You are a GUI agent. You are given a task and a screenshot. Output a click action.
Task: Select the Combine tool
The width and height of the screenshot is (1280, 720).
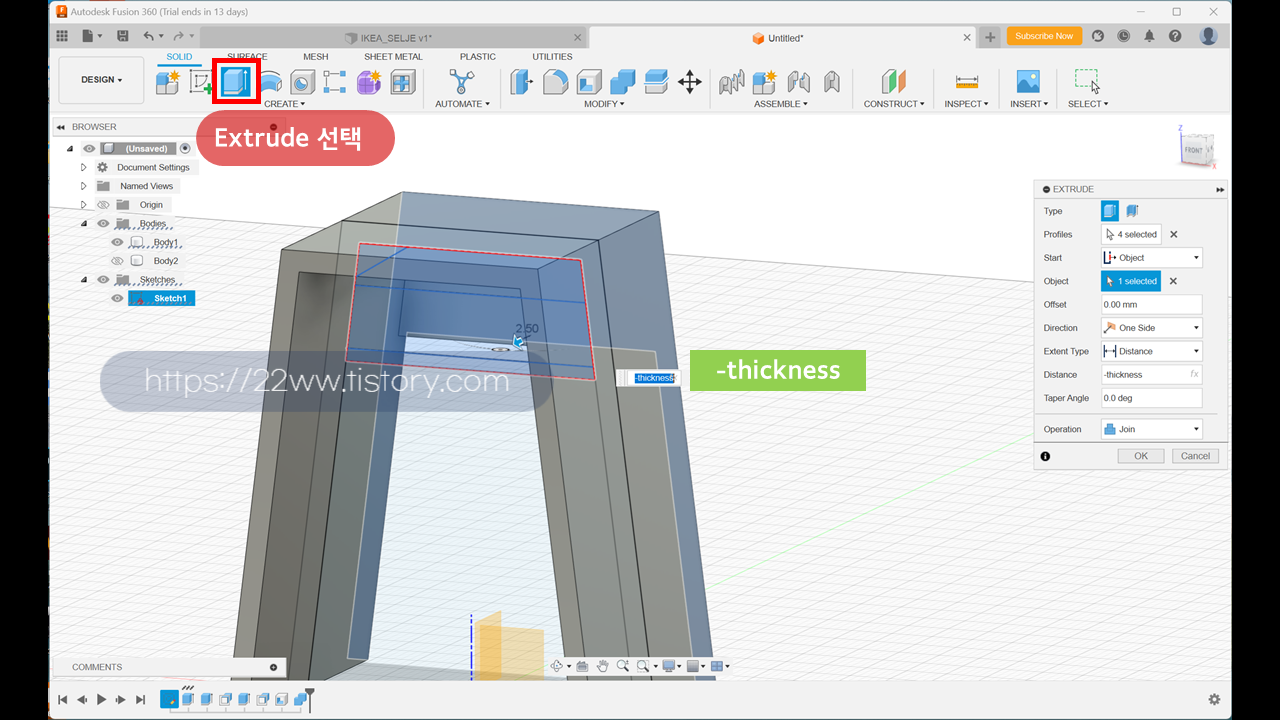[622, 82]
